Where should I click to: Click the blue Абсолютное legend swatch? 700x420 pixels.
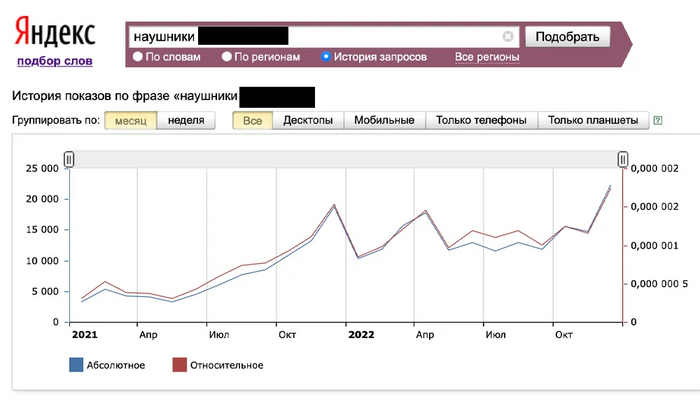(77, 365)
